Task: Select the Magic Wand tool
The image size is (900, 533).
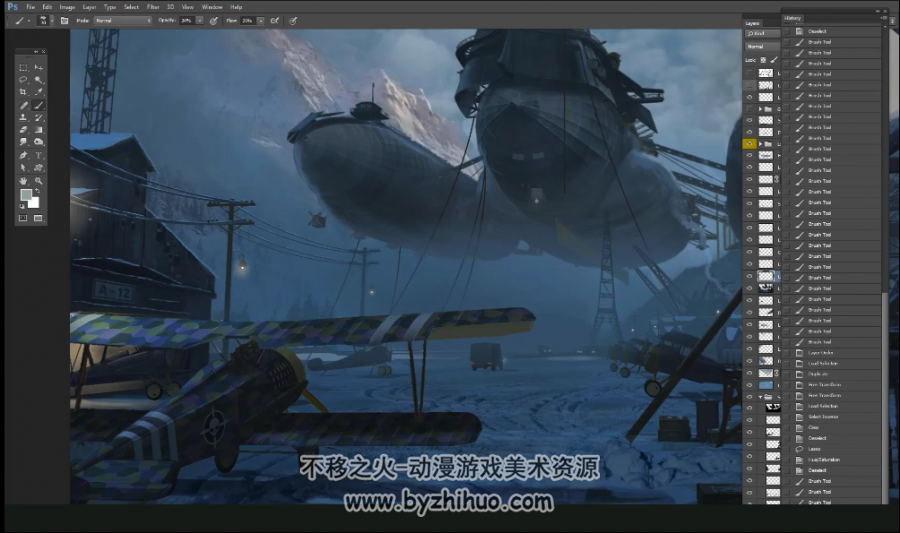Action: [x=38, y=80]
